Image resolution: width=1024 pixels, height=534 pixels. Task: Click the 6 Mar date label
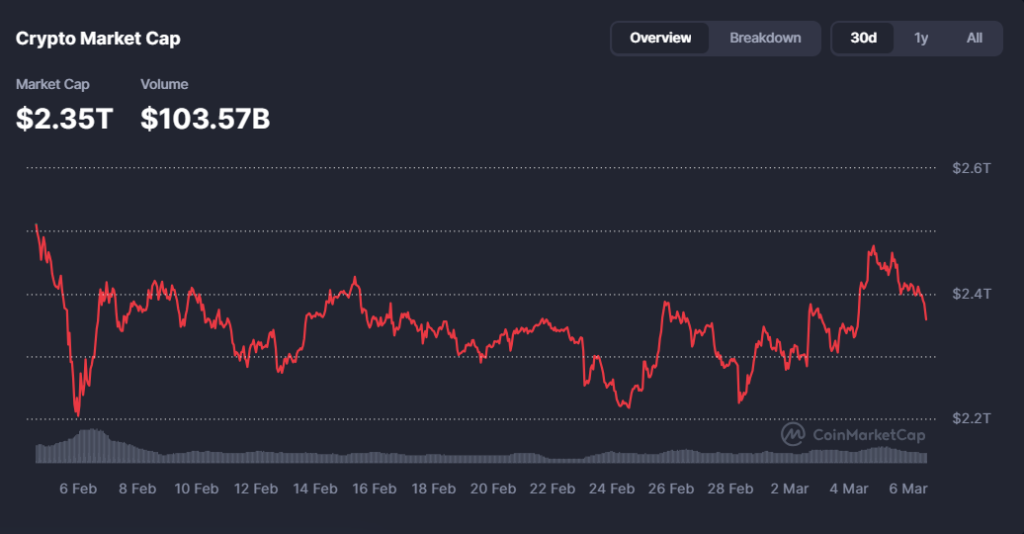[908, 489]
